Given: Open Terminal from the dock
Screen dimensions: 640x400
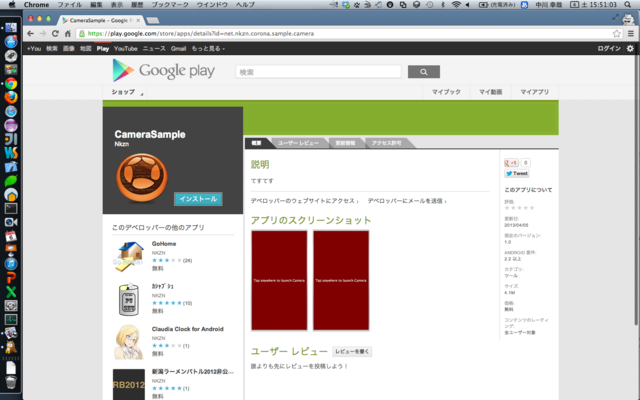Looking at the screenshot, I should click(11, 208).
